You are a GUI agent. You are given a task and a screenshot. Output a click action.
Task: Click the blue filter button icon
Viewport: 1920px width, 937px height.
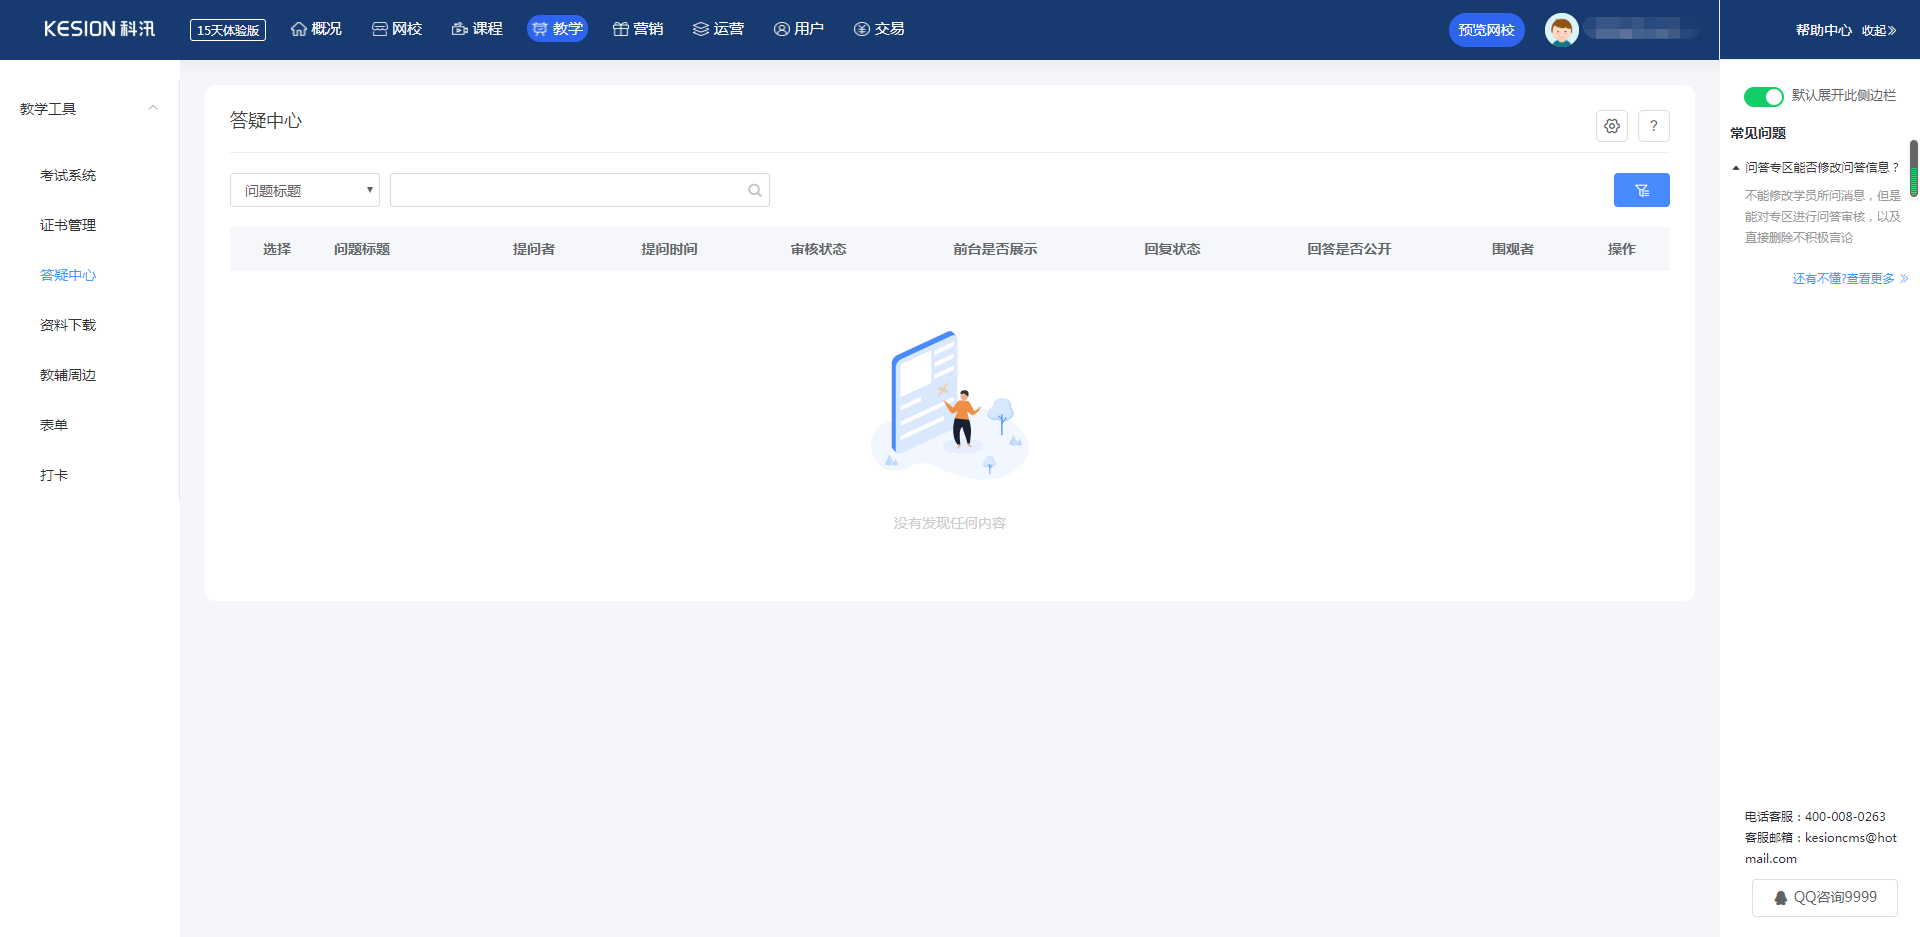1641,190
